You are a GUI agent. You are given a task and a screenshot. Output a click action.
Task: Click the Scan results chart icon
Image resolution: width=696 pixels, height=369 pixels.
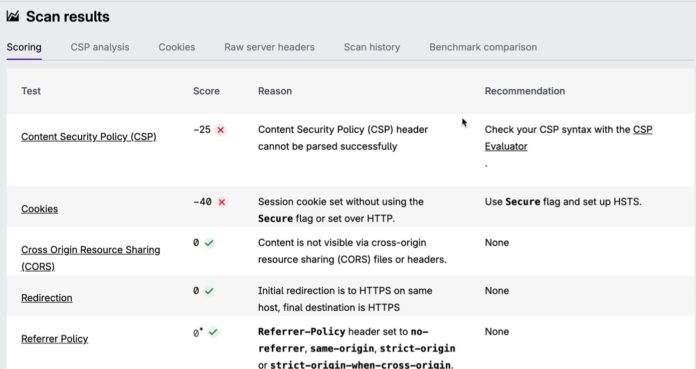tap(12, 16)
